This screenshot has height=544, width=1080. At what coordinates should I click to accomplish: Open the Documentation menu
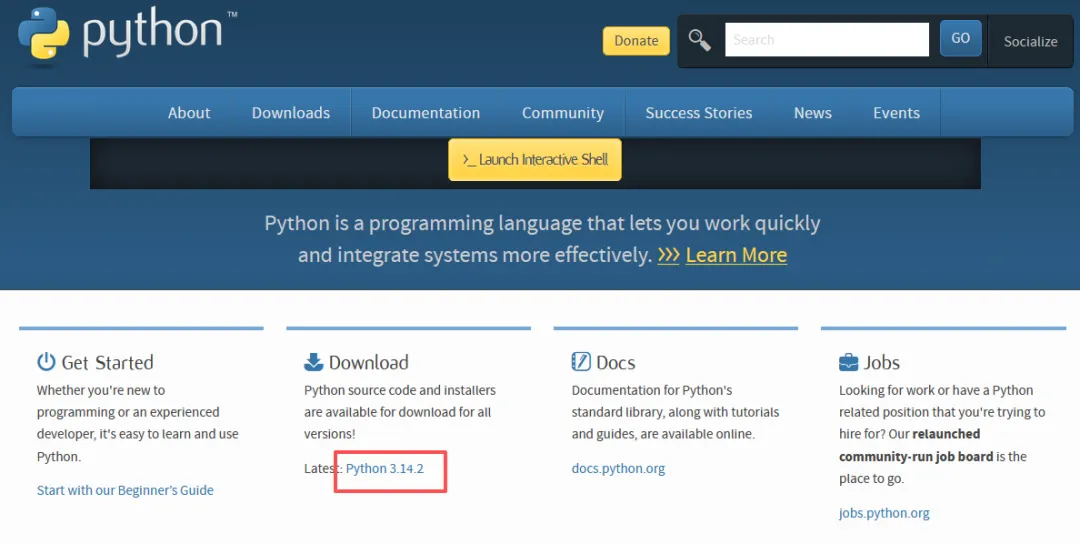426,113
